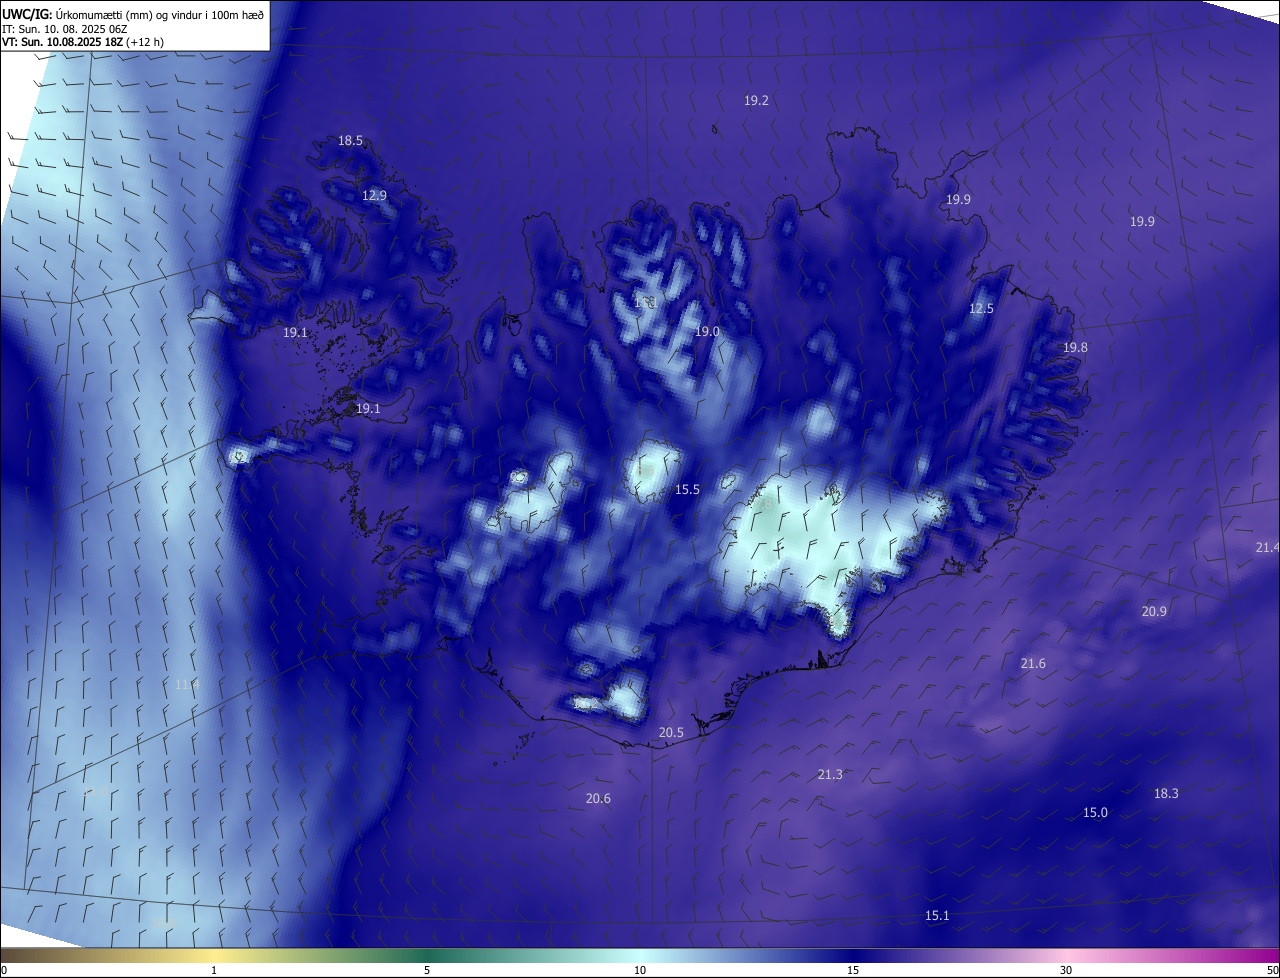Click the color scale tick label 0
Image resolution: width=1280 pixels, height=978 pixels.
click(x=3, y=971)
